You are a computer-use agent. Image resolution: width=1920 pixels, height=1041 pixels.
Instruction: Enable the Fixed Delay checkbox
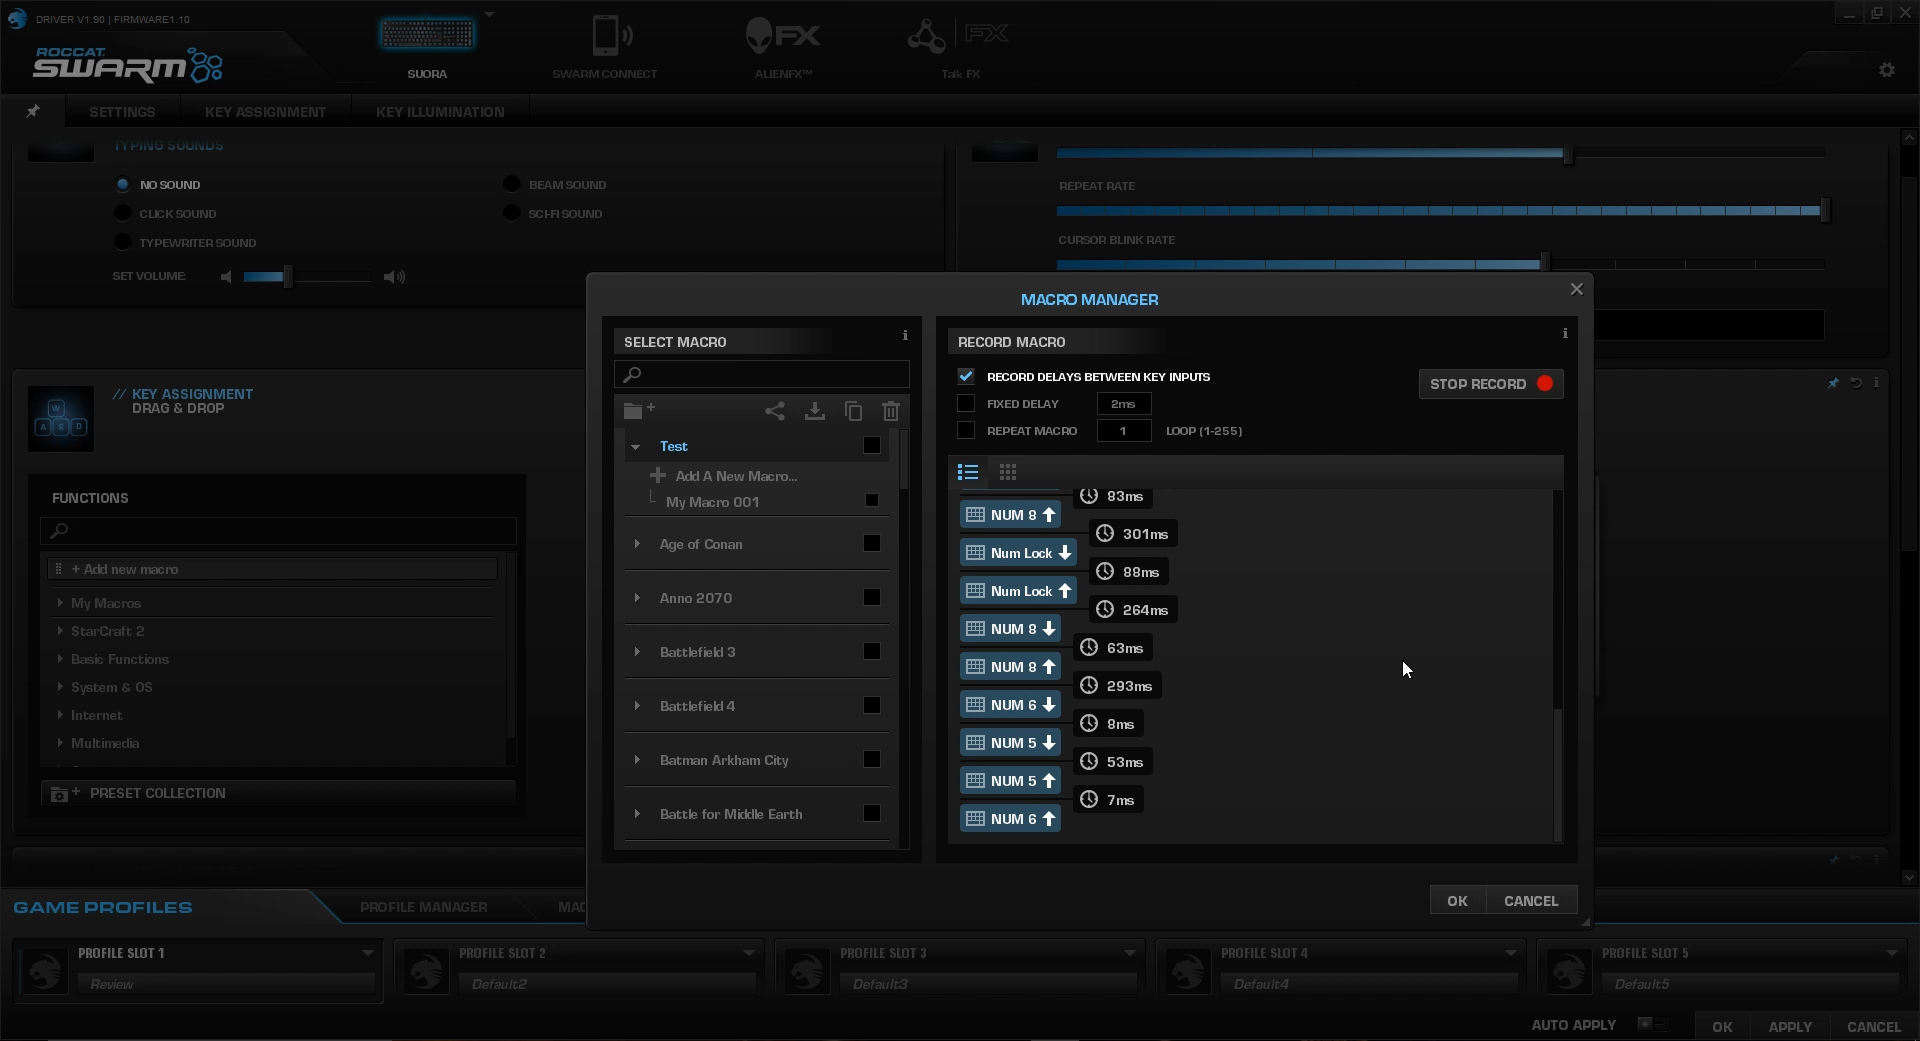966,403
